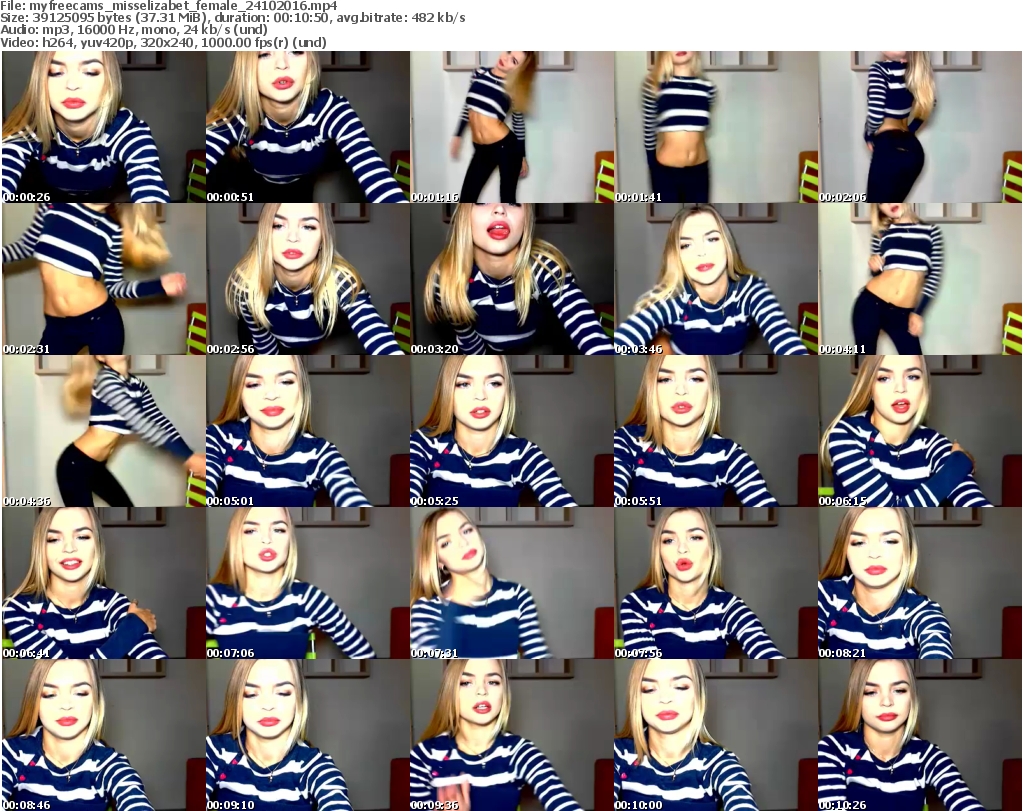
Task: Open the frame at 00:06:15
Action: tap(920, 431)
